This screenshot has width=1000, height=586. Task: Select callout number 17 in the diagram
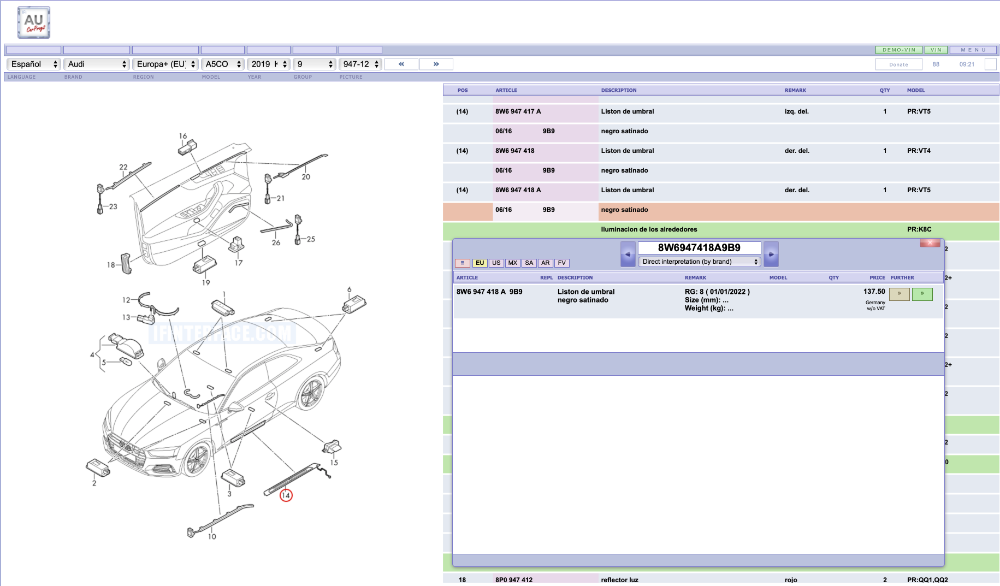click(x=239, y=263)
